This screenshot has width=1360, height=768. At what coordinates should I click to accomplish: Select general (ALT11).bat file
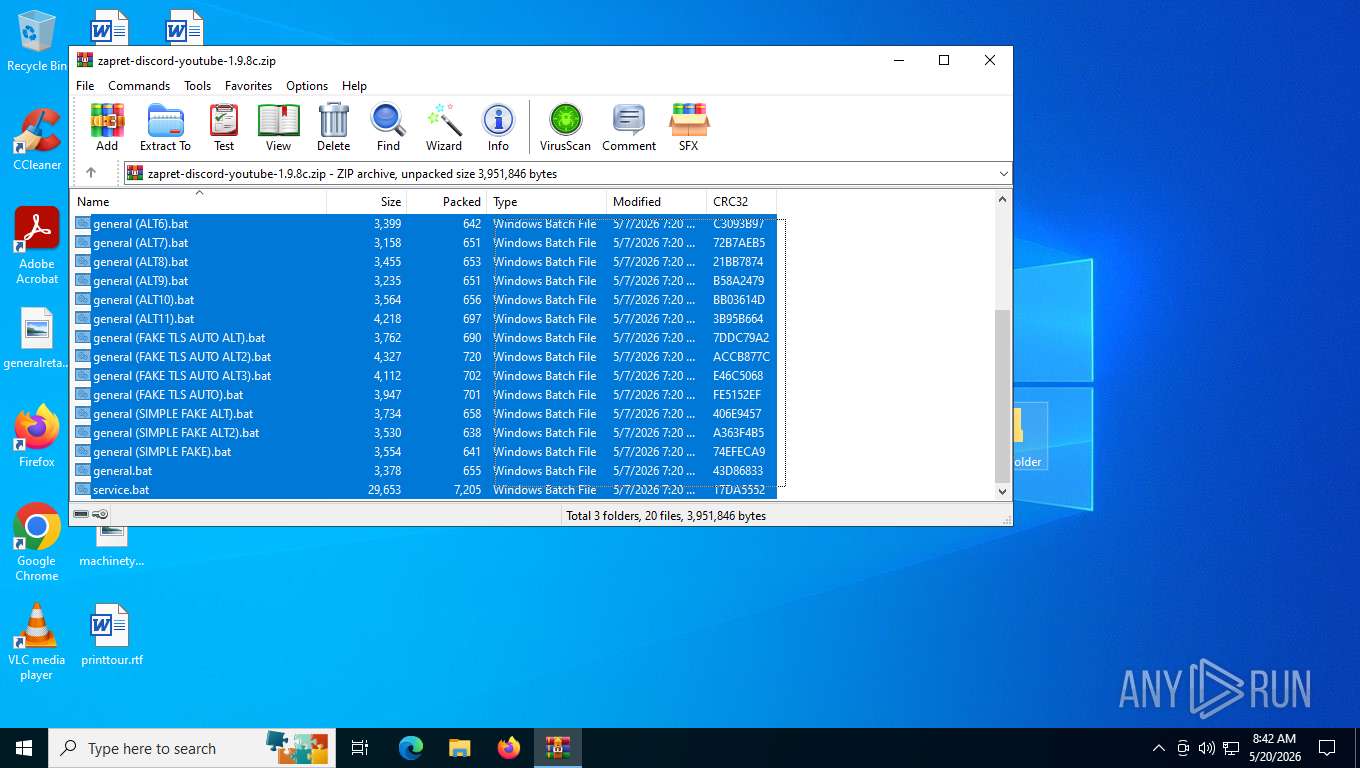(424, 319)
